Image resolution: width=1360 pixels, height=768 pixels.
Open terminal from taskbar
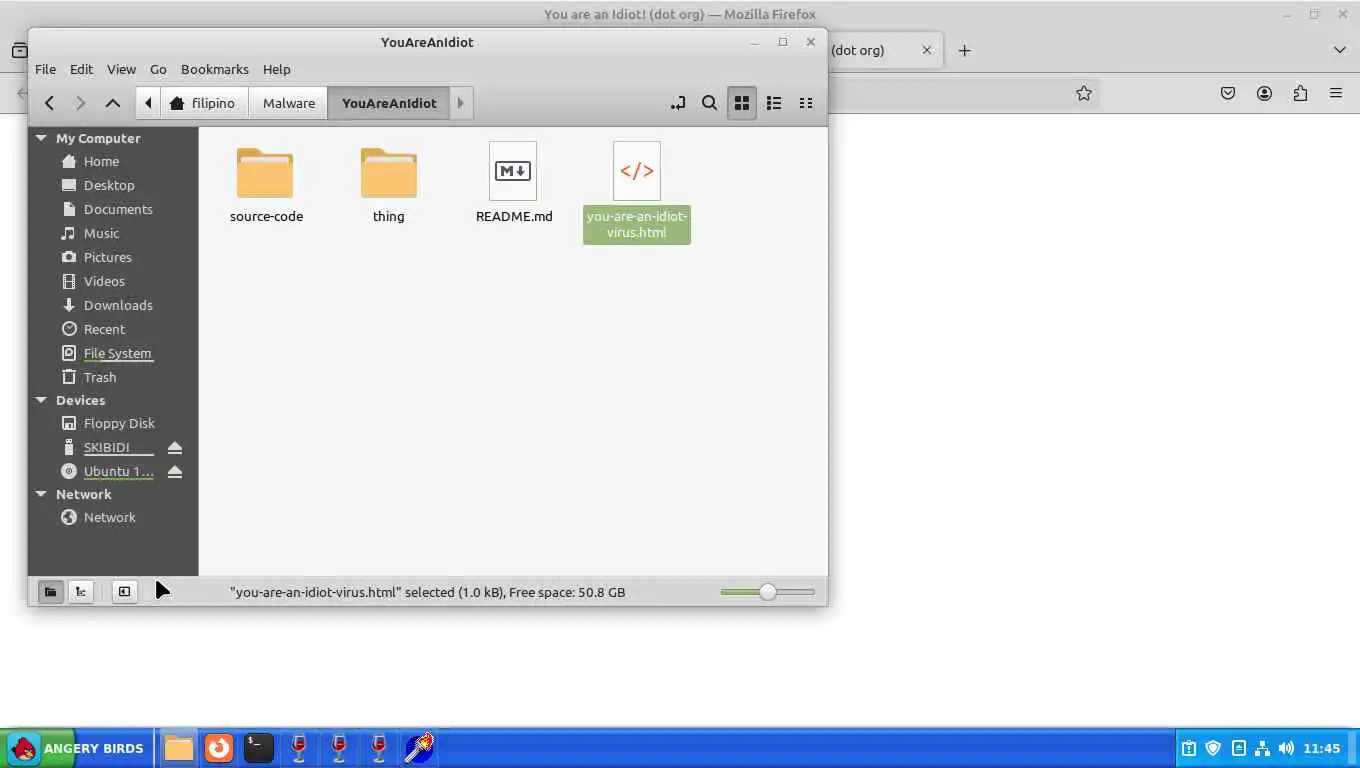coord(259,748)
